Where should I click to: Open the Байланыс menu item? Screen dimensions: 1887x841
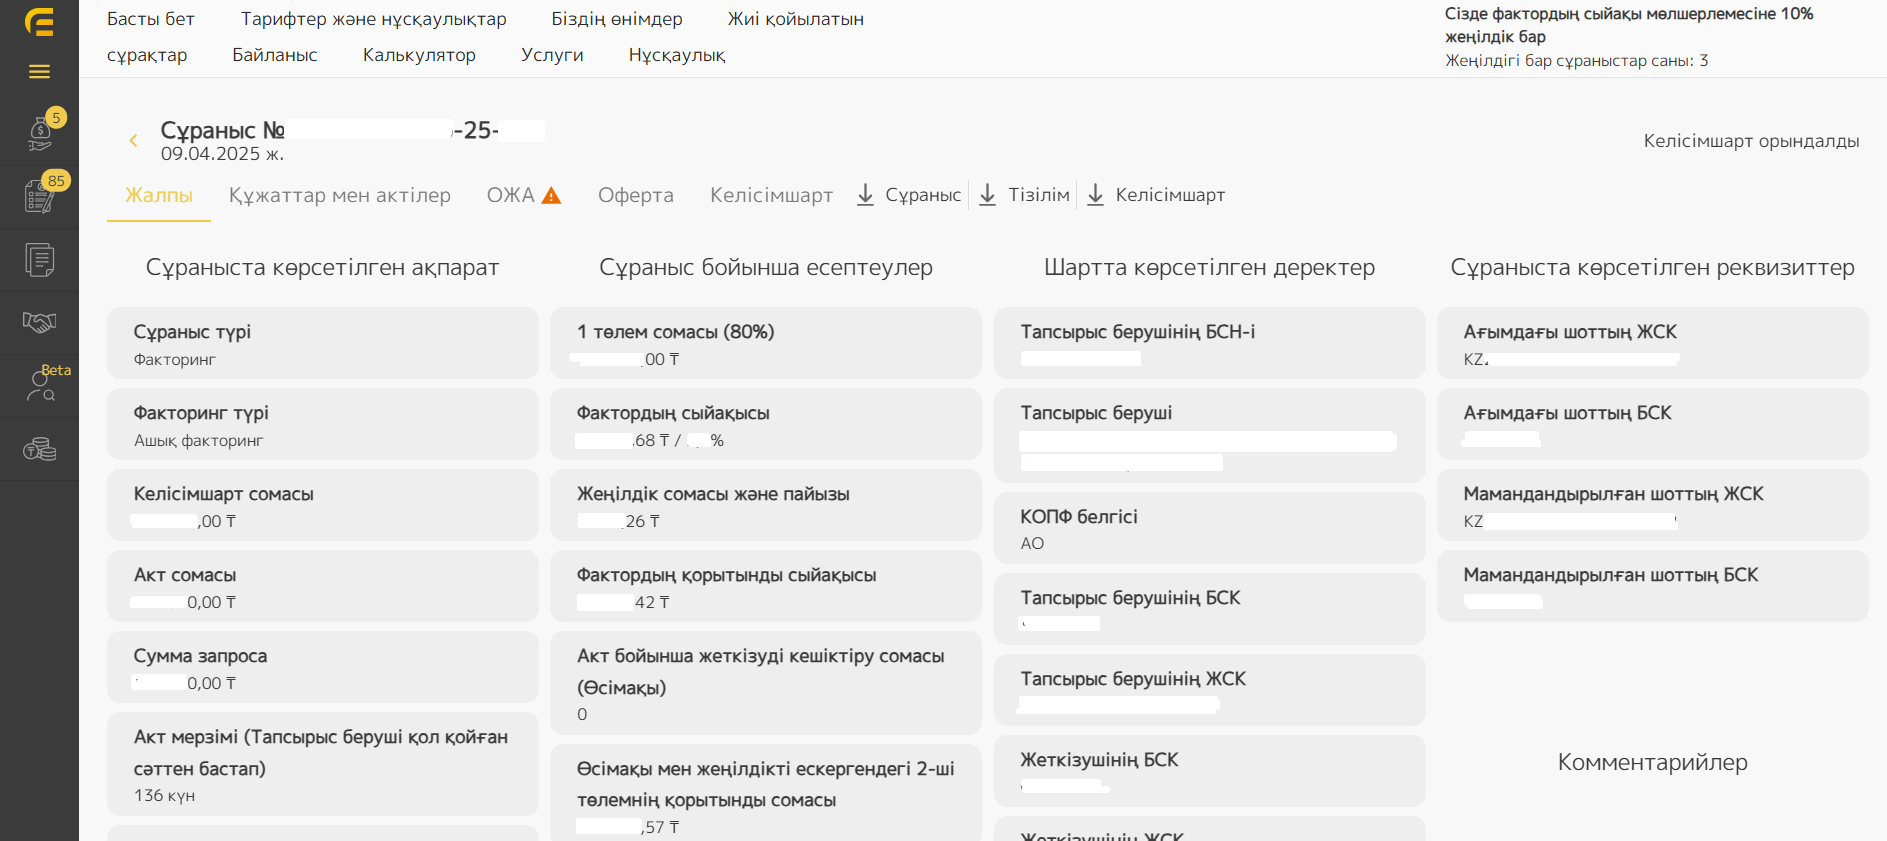(275, 55)
